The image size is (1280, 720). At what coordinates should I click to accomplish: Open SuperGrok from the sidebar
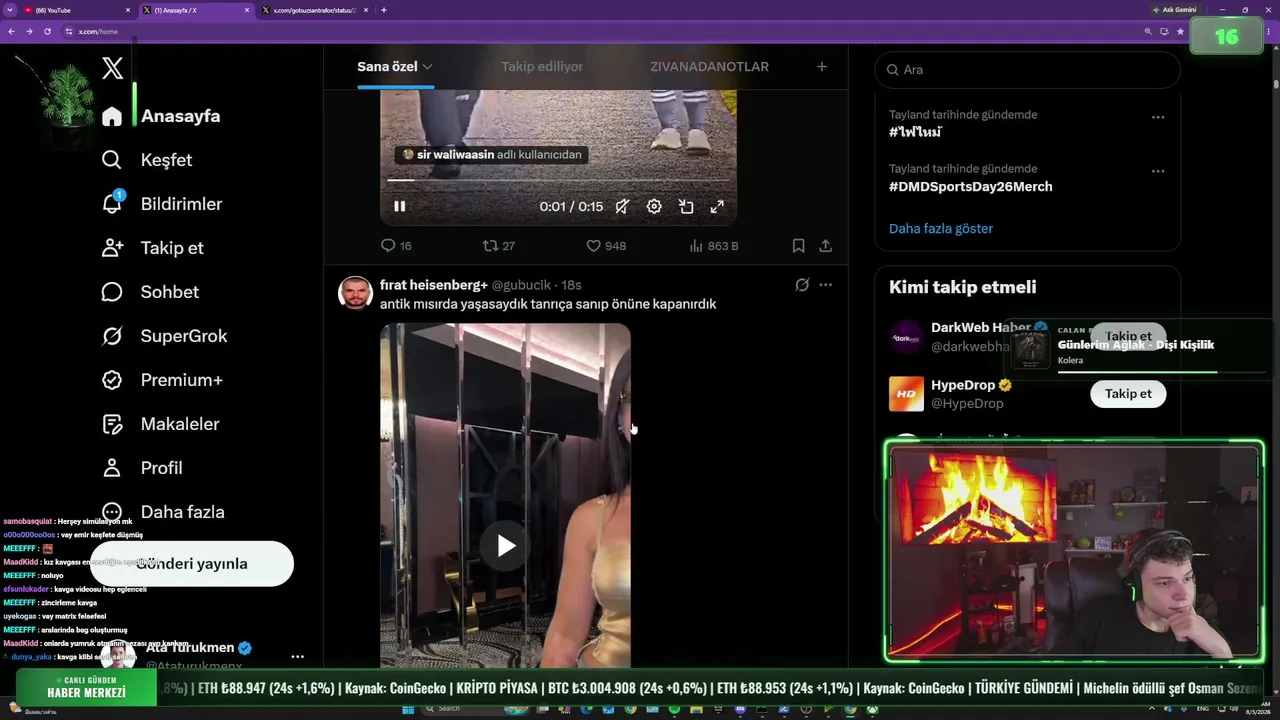coord(164,336)
